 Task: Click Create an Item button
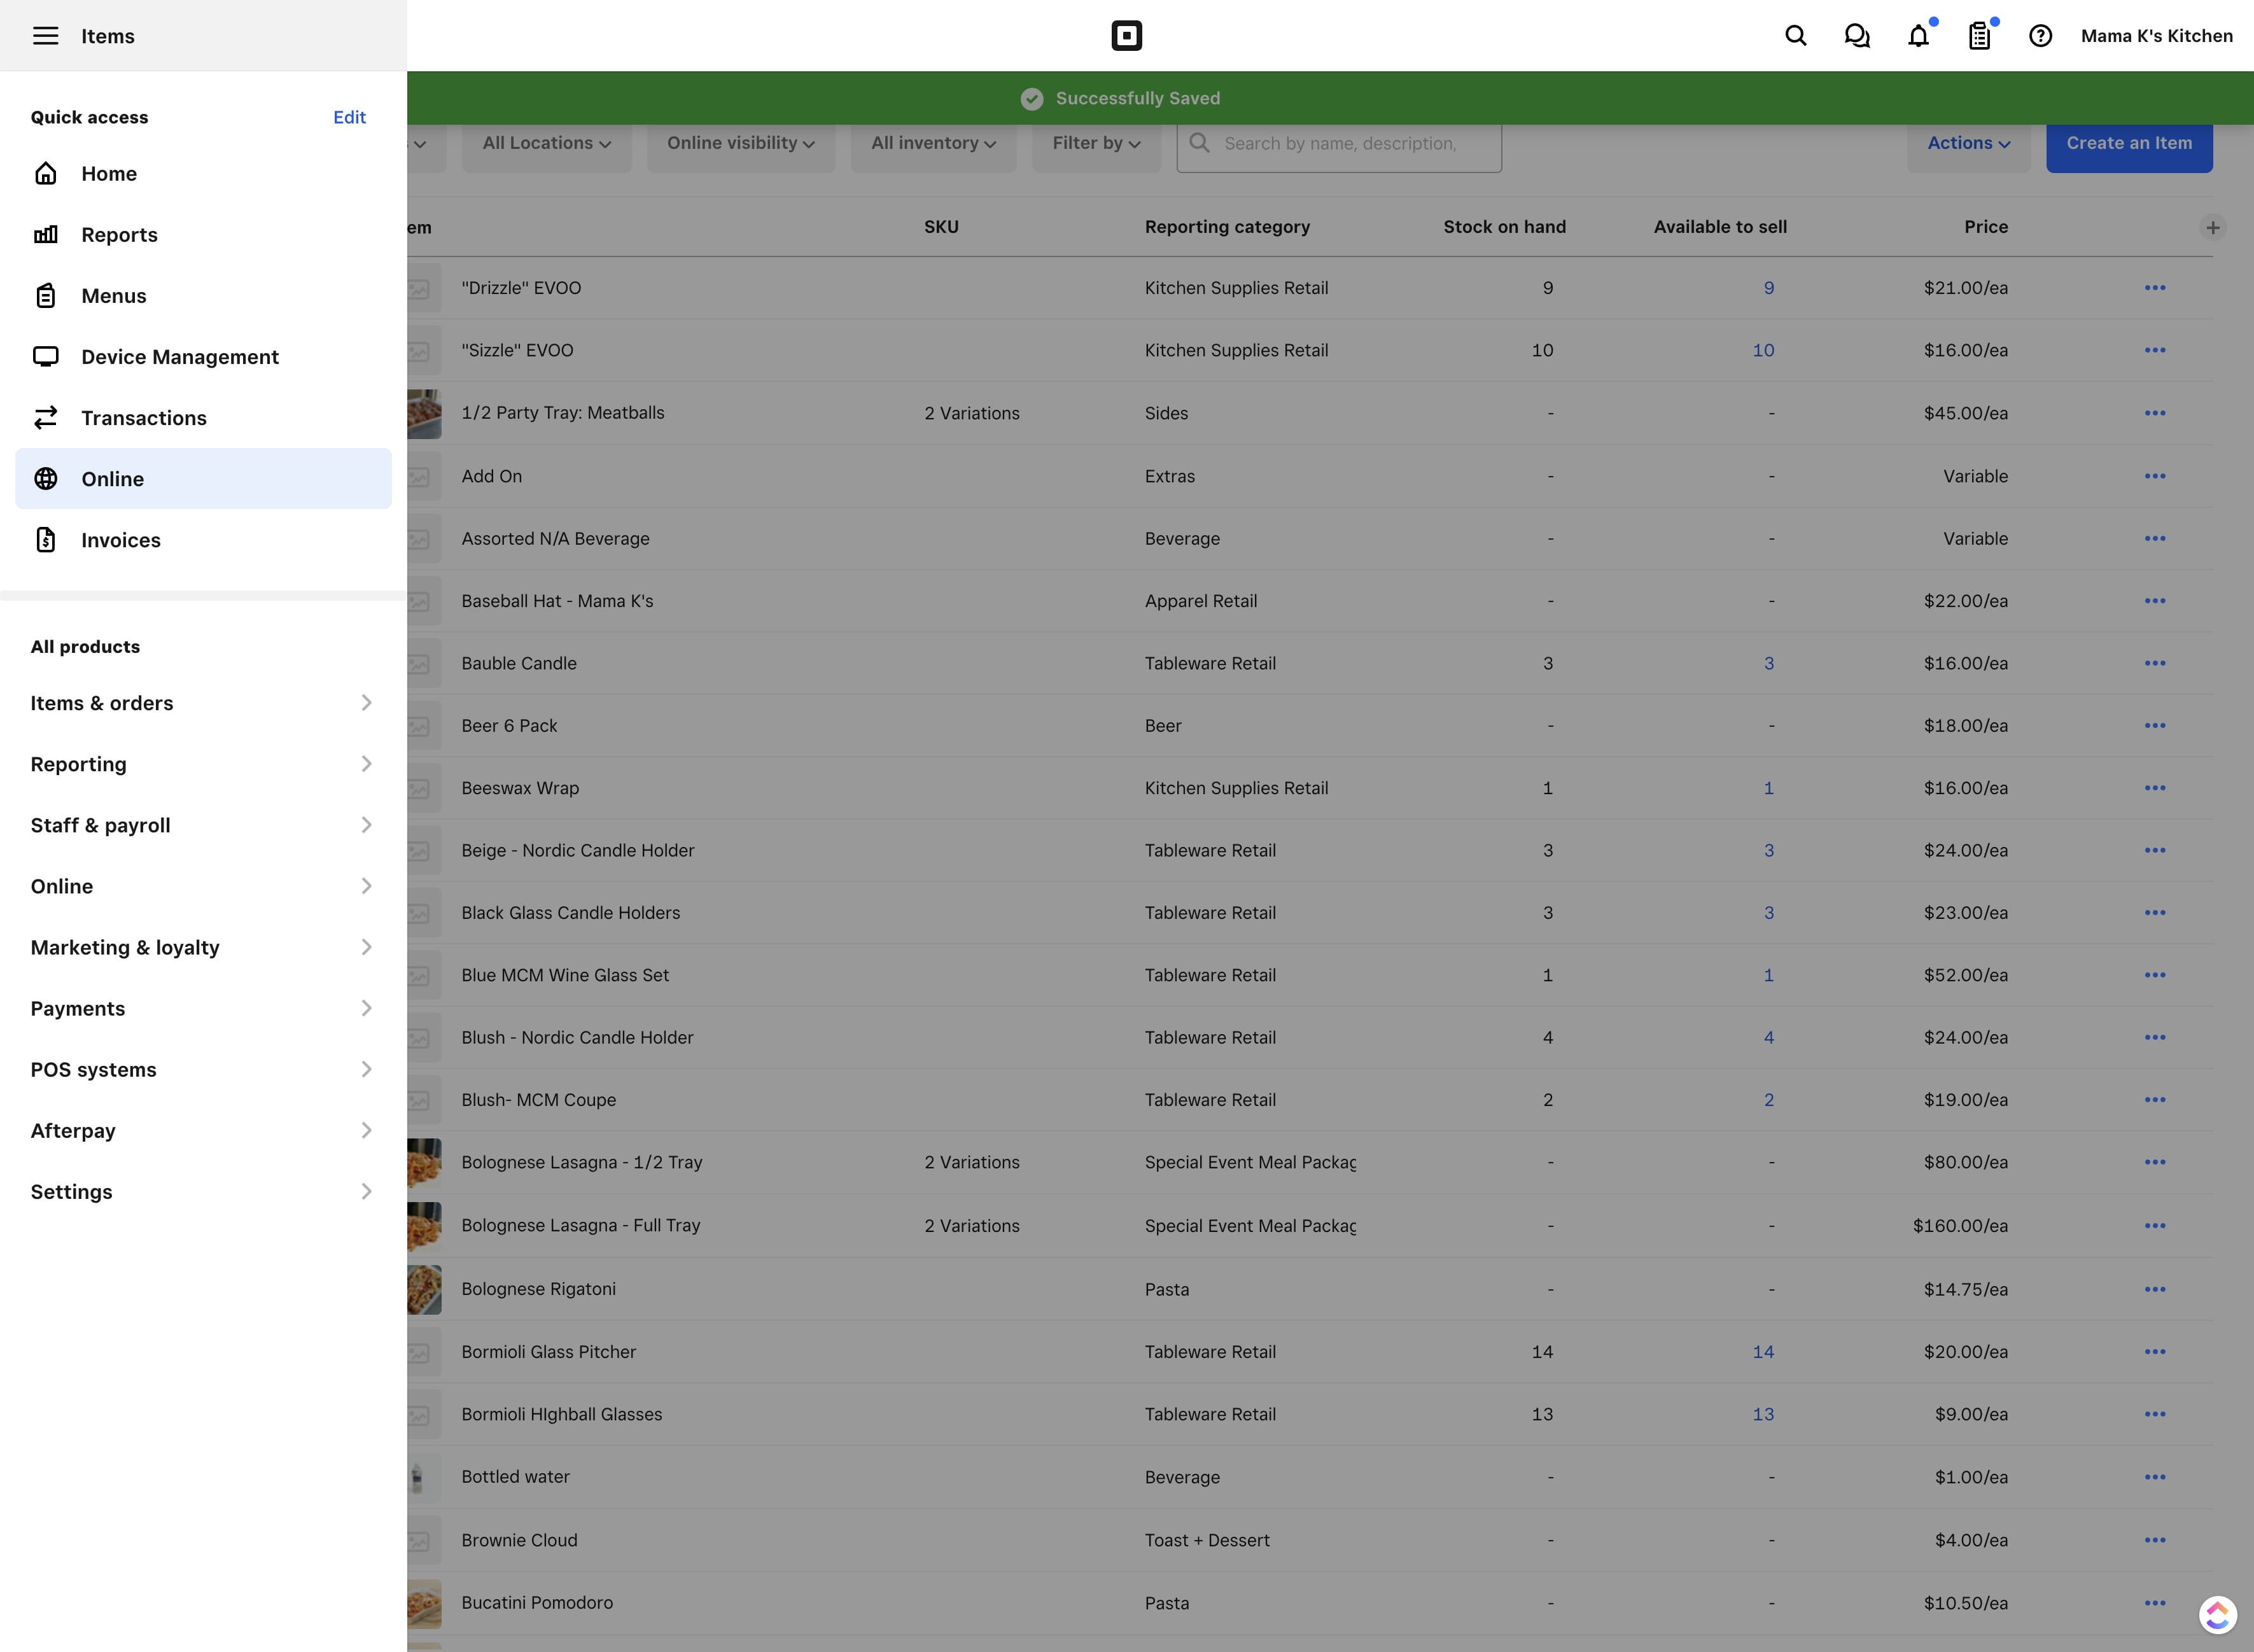[2128, 143]
